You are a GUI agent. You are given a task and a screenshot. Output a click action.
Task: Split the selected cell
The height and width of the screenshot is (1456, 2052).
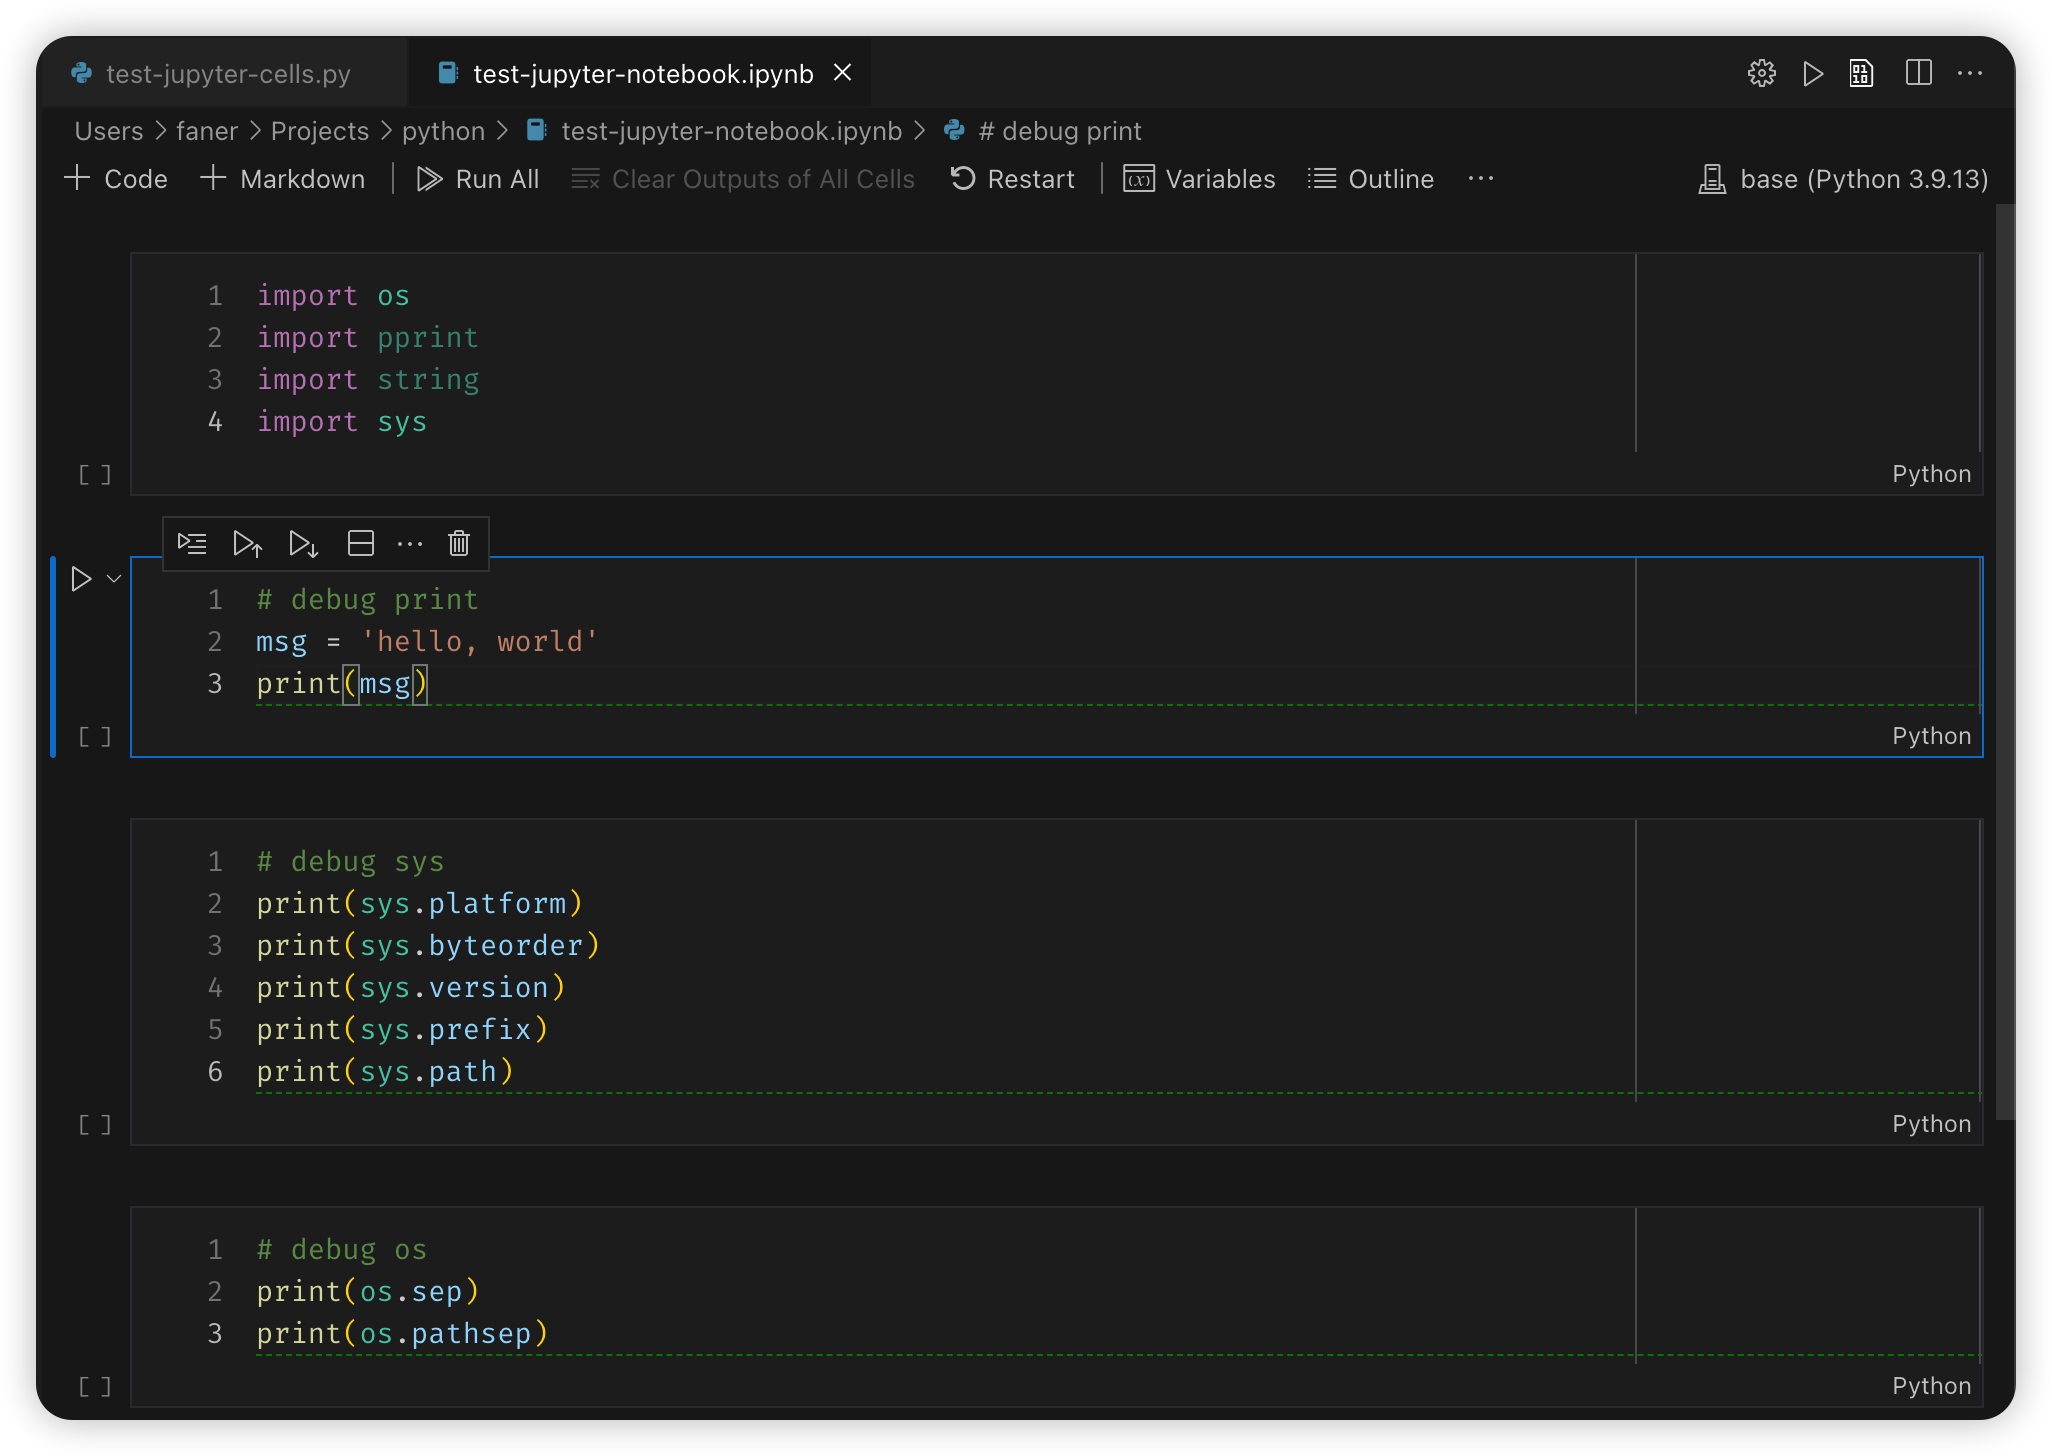click(x=360, y=543)
